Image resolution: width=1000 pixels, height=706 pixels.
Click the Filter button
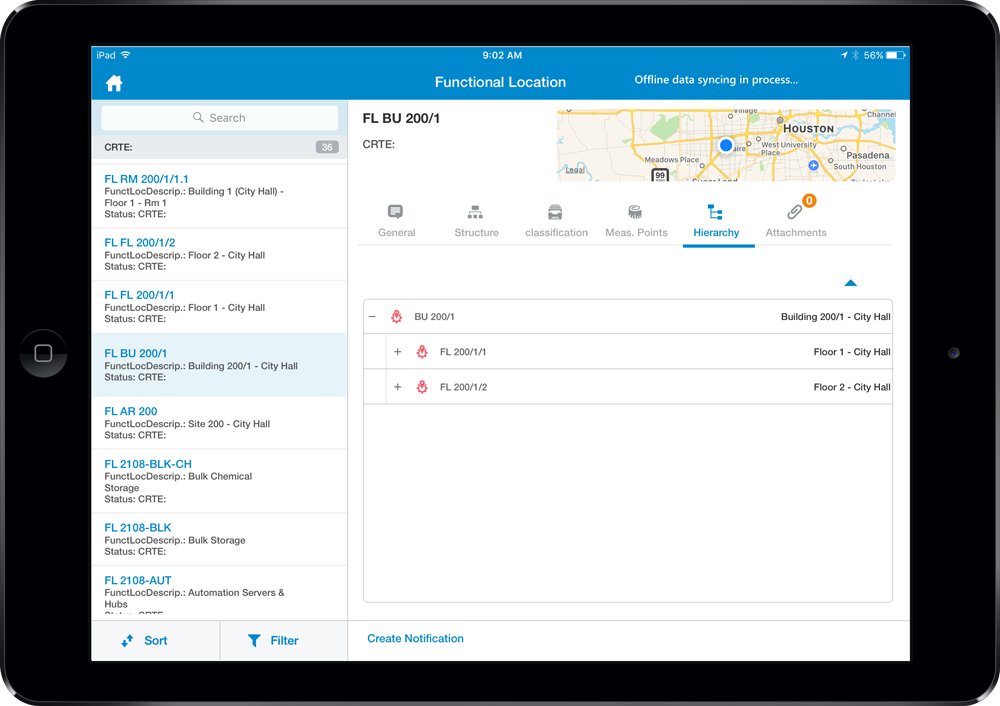[284, 640]
